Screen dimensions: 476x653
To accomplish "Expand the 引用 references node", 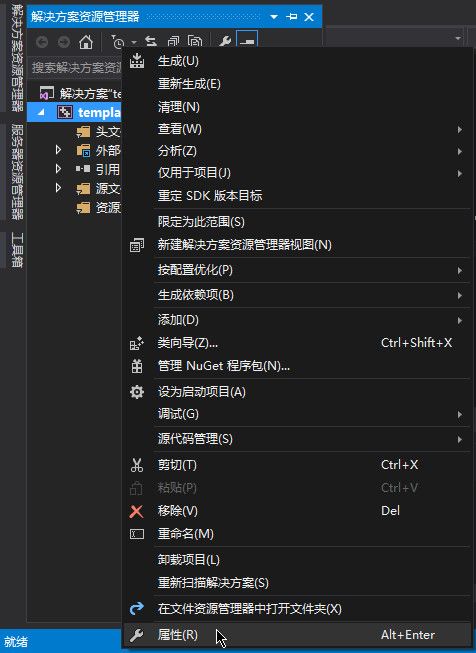I will point(58,169).
